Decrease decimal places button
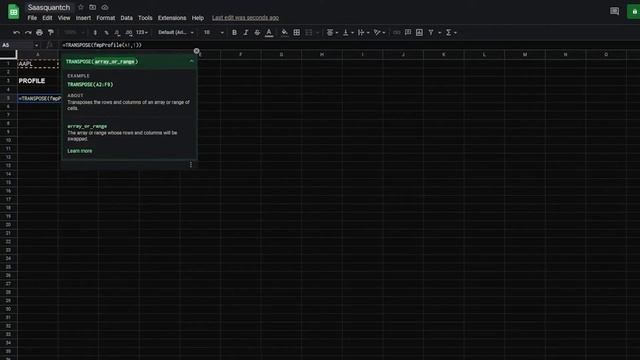Image resolution: width=640 pixels, height=360 pixels. click(118, 32)
